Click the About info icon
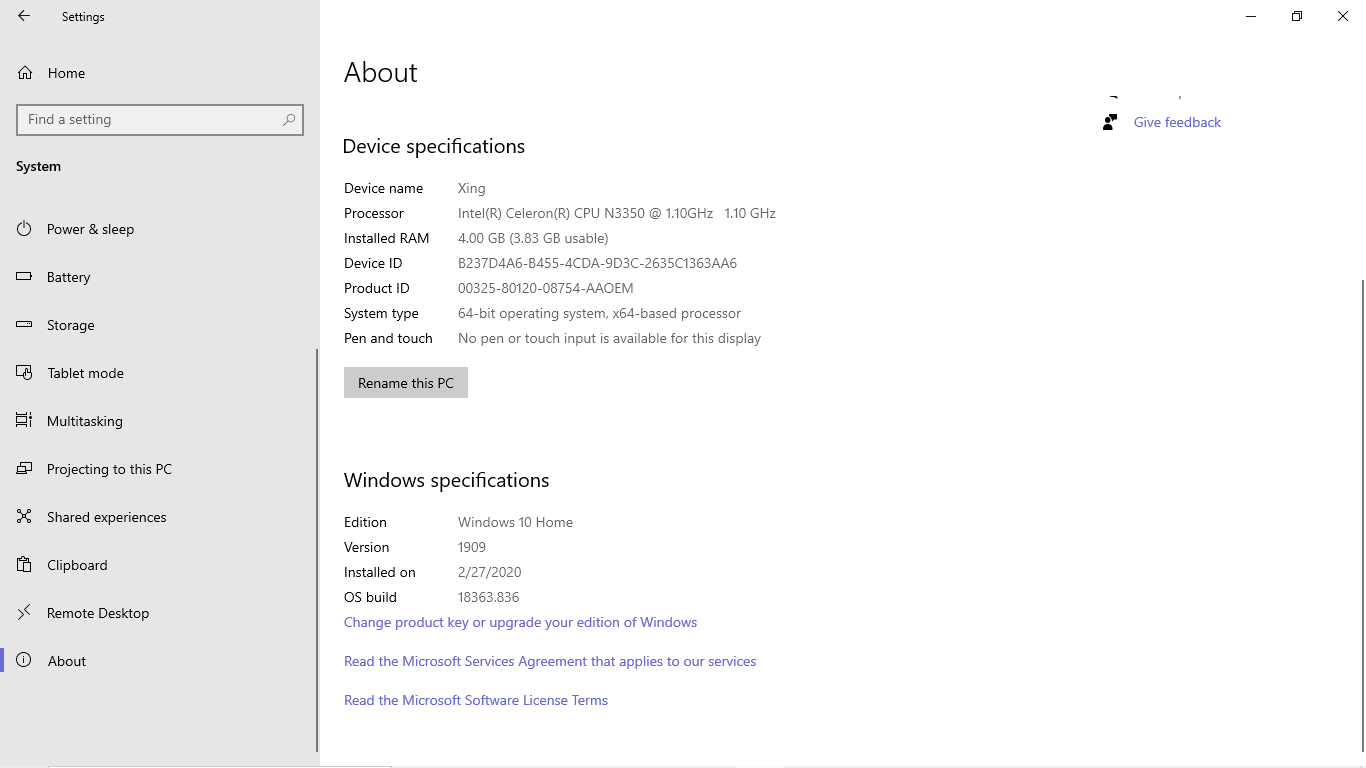Viewport: 1366px width, 768px height. [x=24, y=661]
